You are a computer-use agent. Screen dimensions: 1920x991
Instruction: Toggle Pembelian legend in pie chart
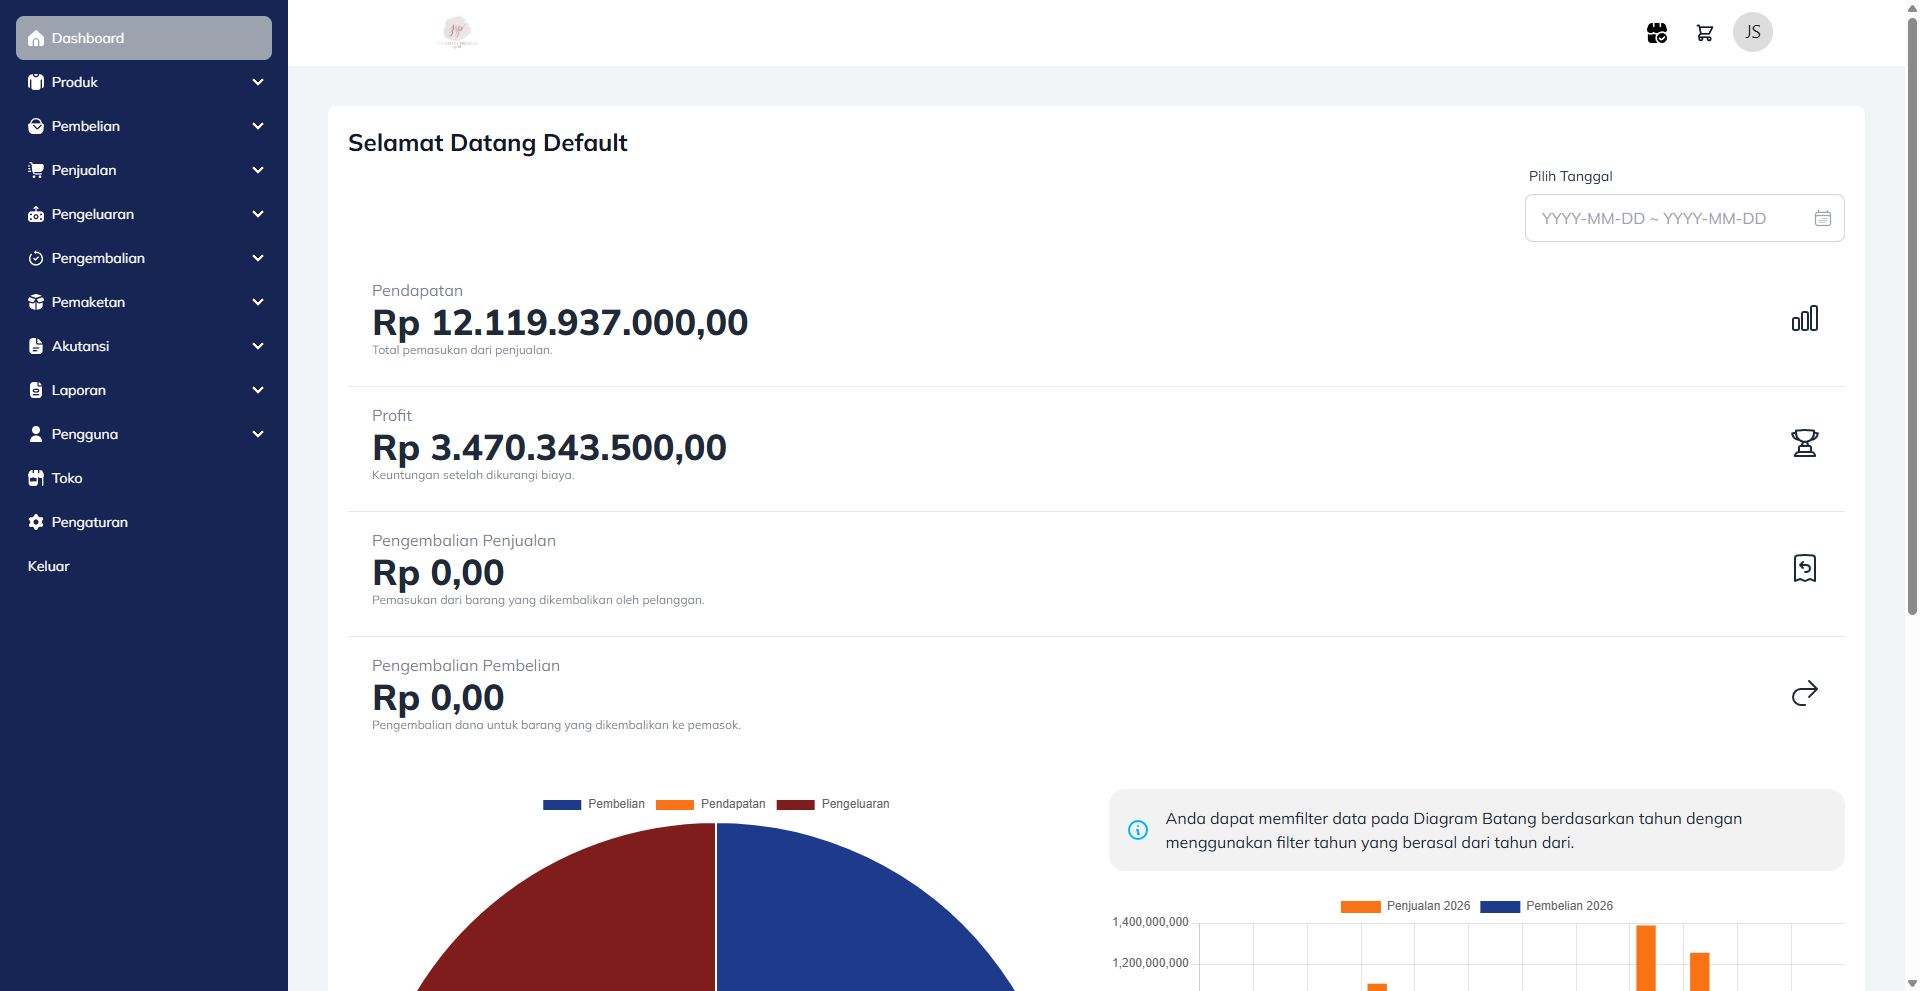pos(594,804)
